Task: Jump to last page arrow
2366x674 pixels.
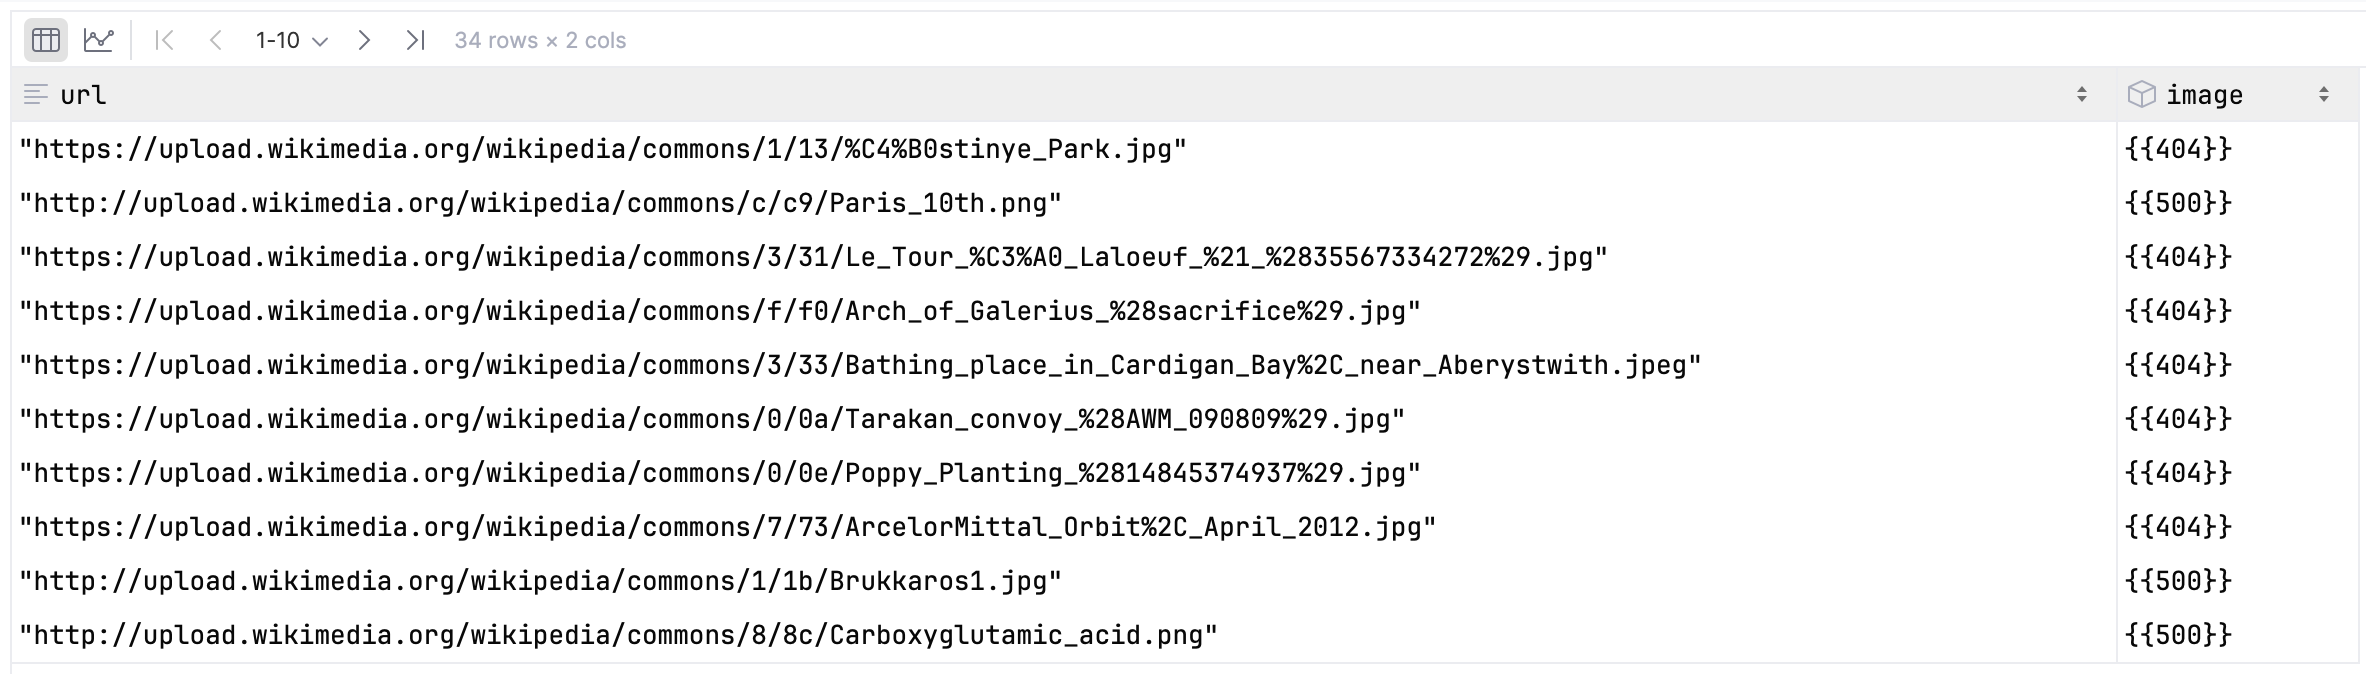Action: (x=415, y=40)
